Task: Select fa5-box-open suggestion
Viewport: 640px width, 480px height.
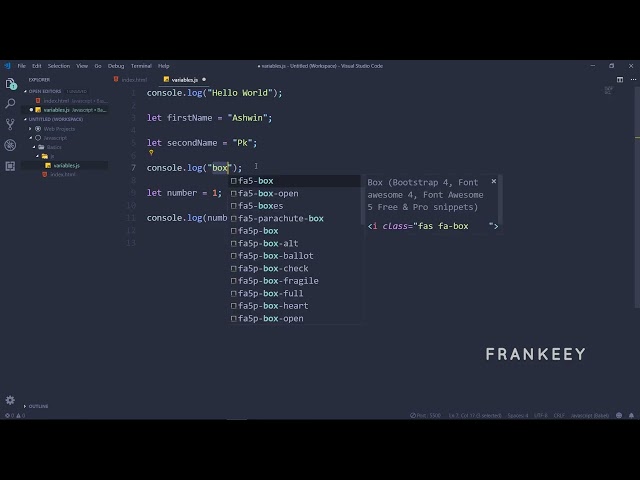Action: point(295,193)
